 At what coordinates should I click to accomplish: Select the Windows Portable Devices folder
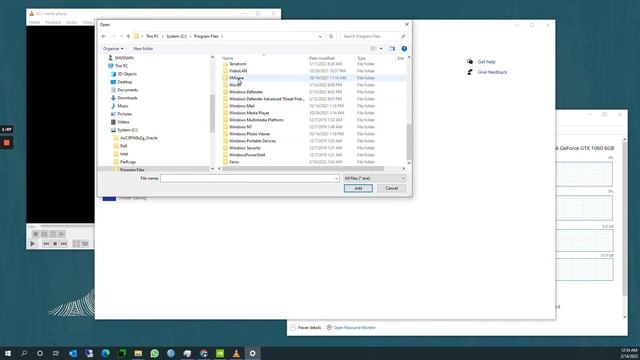point(252,140)
